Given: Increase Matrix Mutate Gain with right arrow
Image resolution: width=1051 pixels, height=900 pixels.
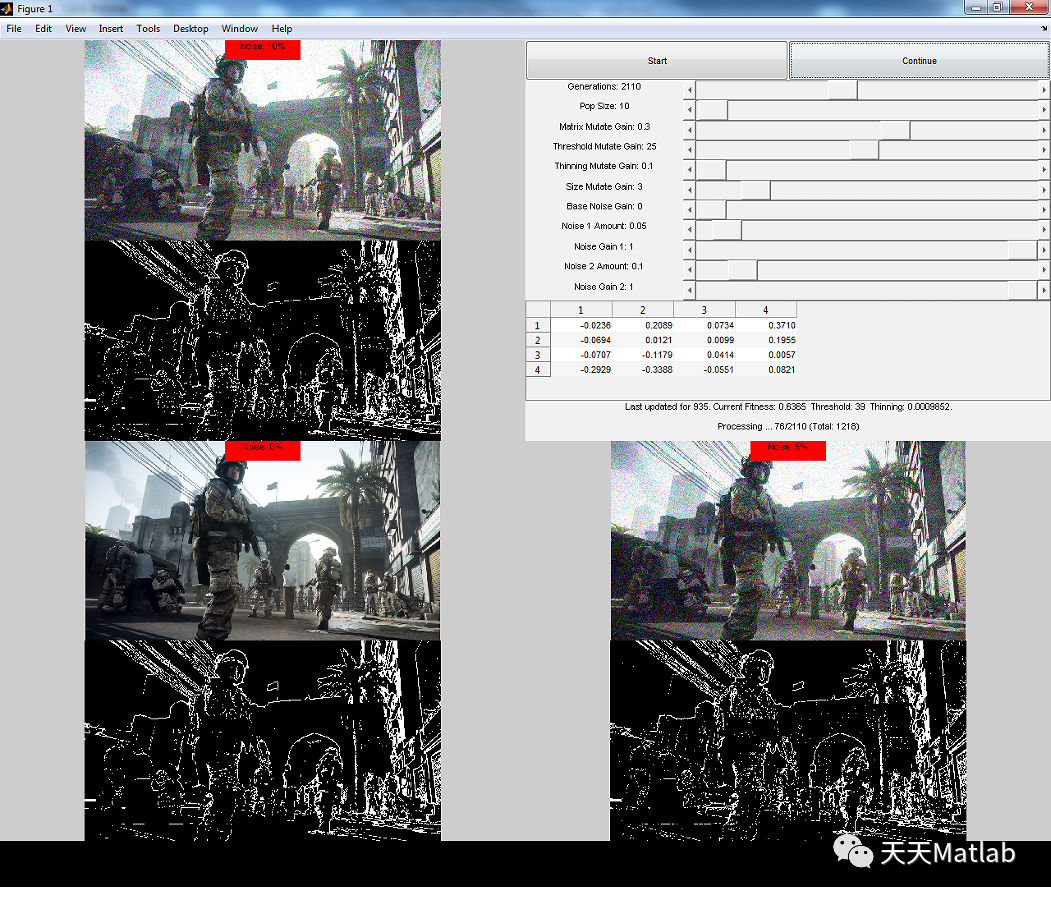Looking at the screenshot, I should coord(1044,130).
